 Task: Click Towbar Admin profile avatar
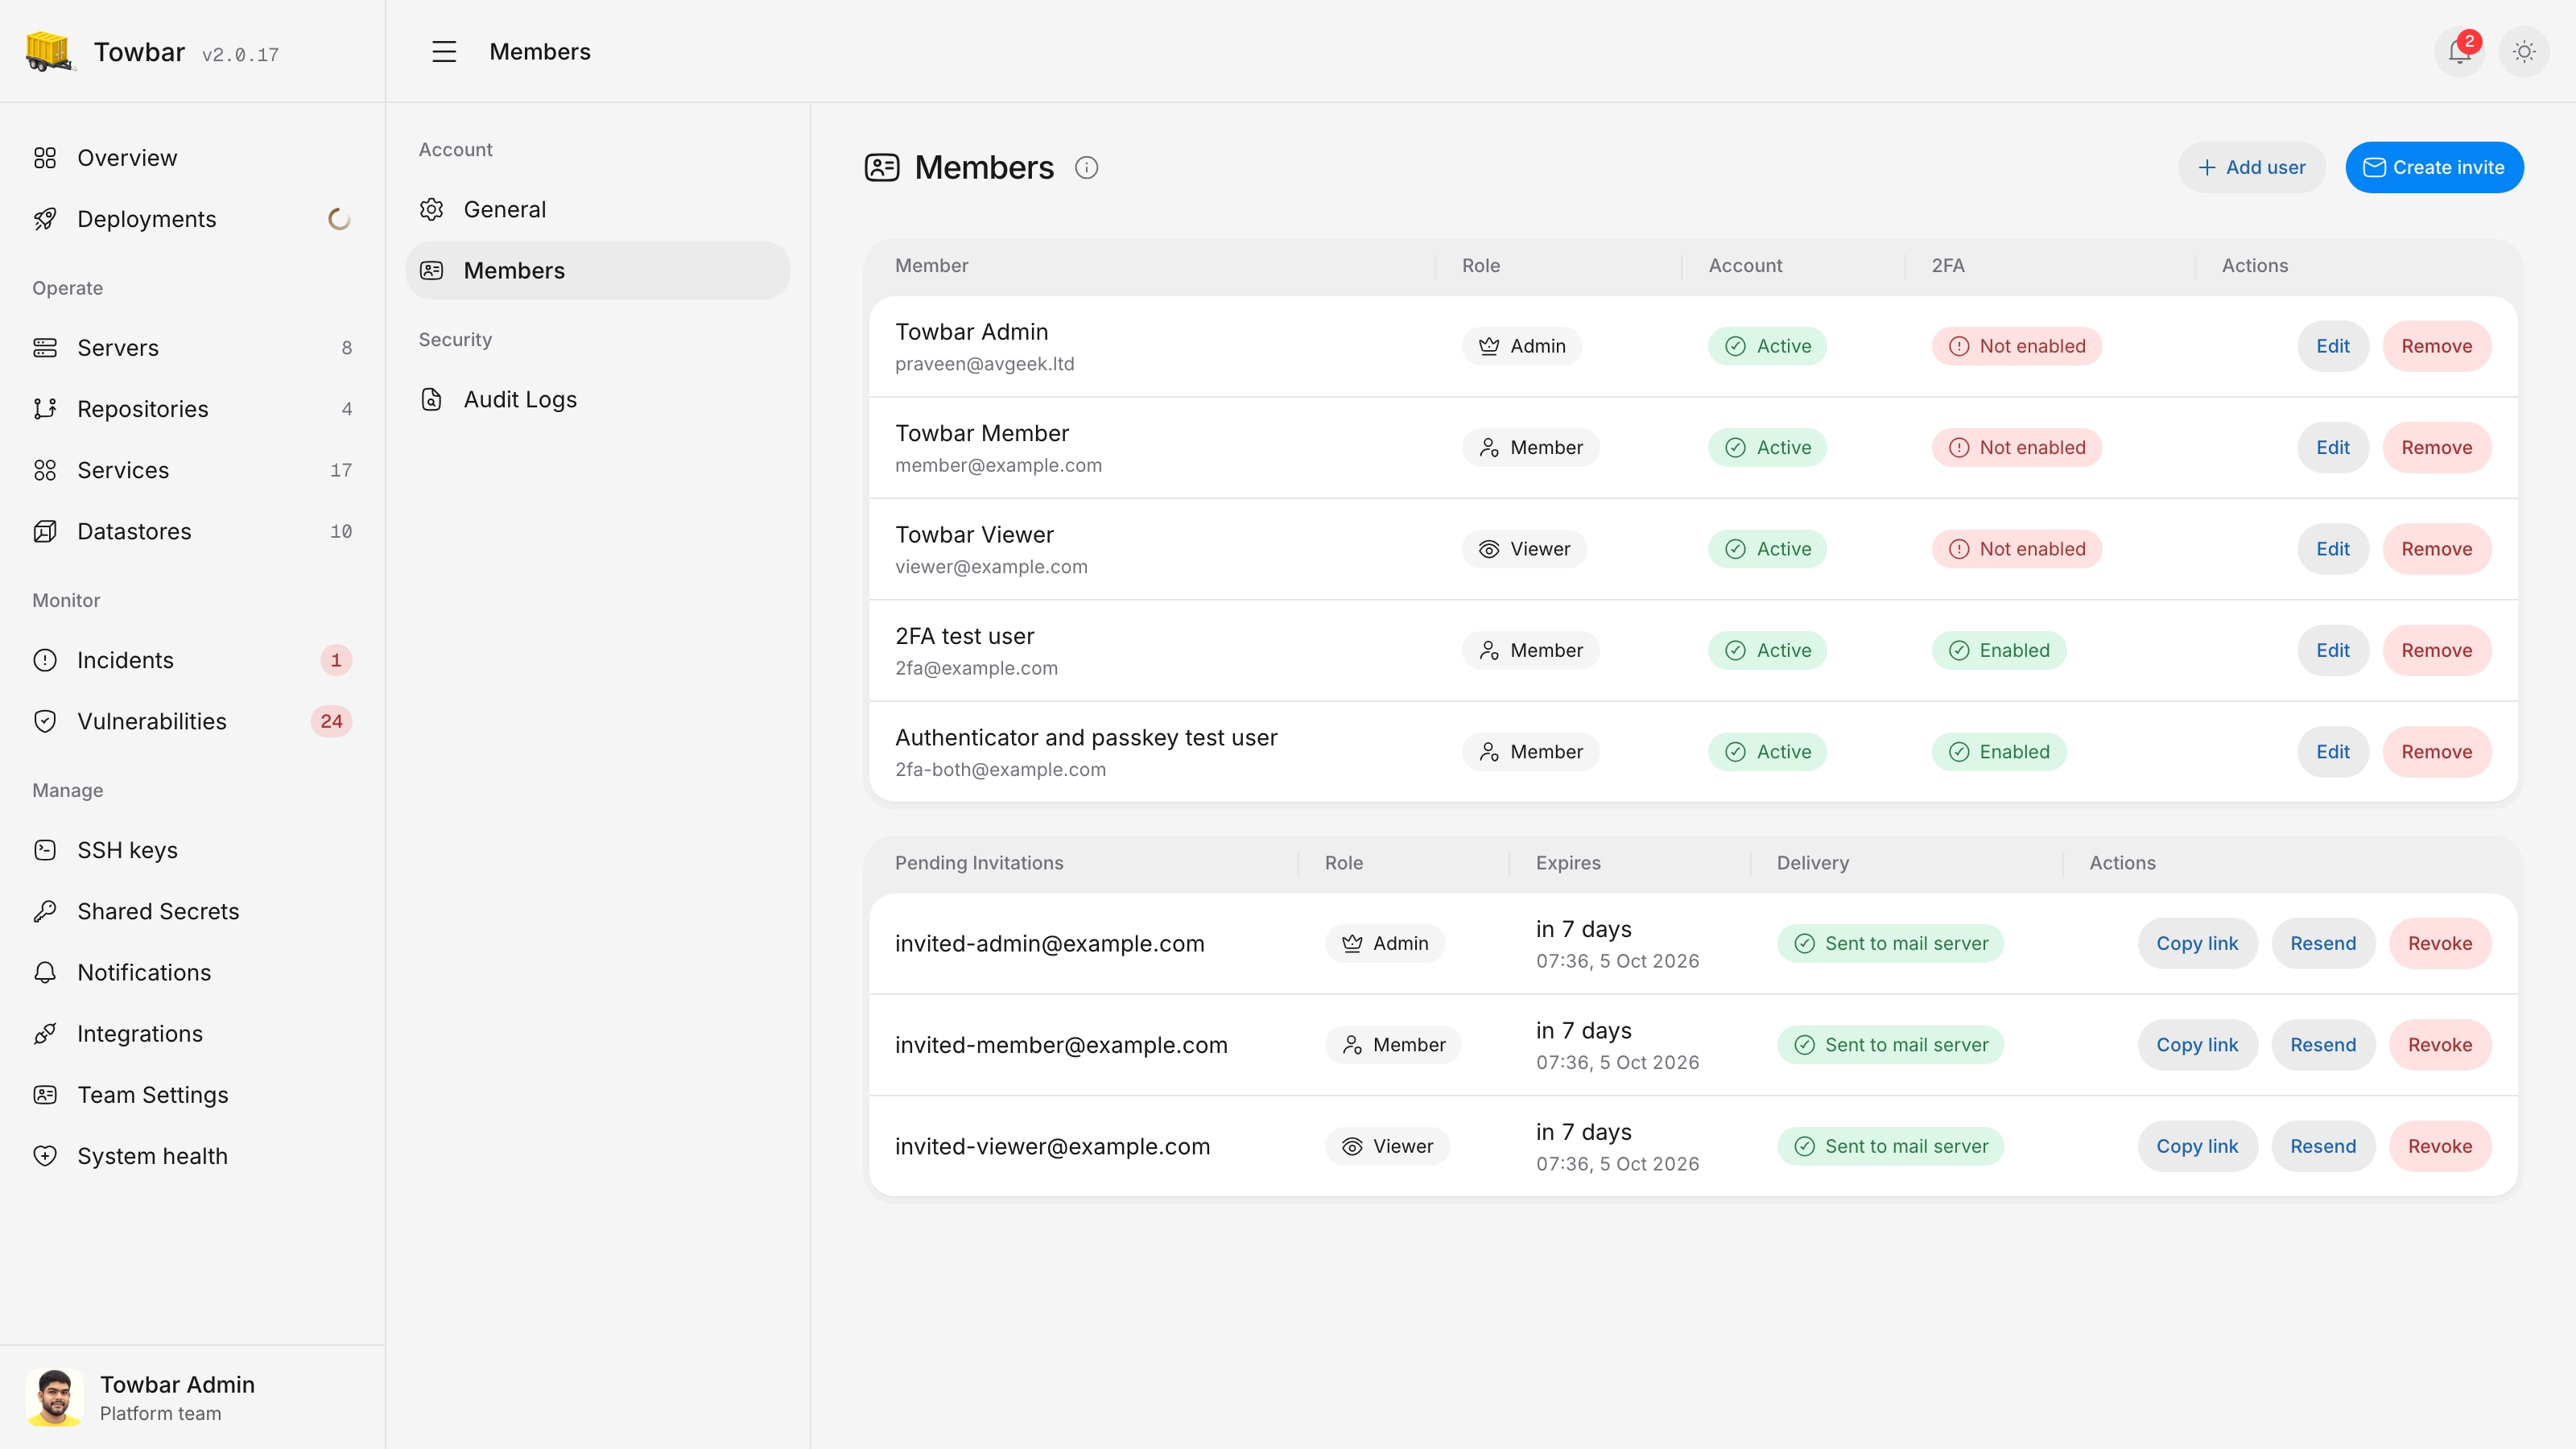pyautogui.click(x=54, y=1397)
